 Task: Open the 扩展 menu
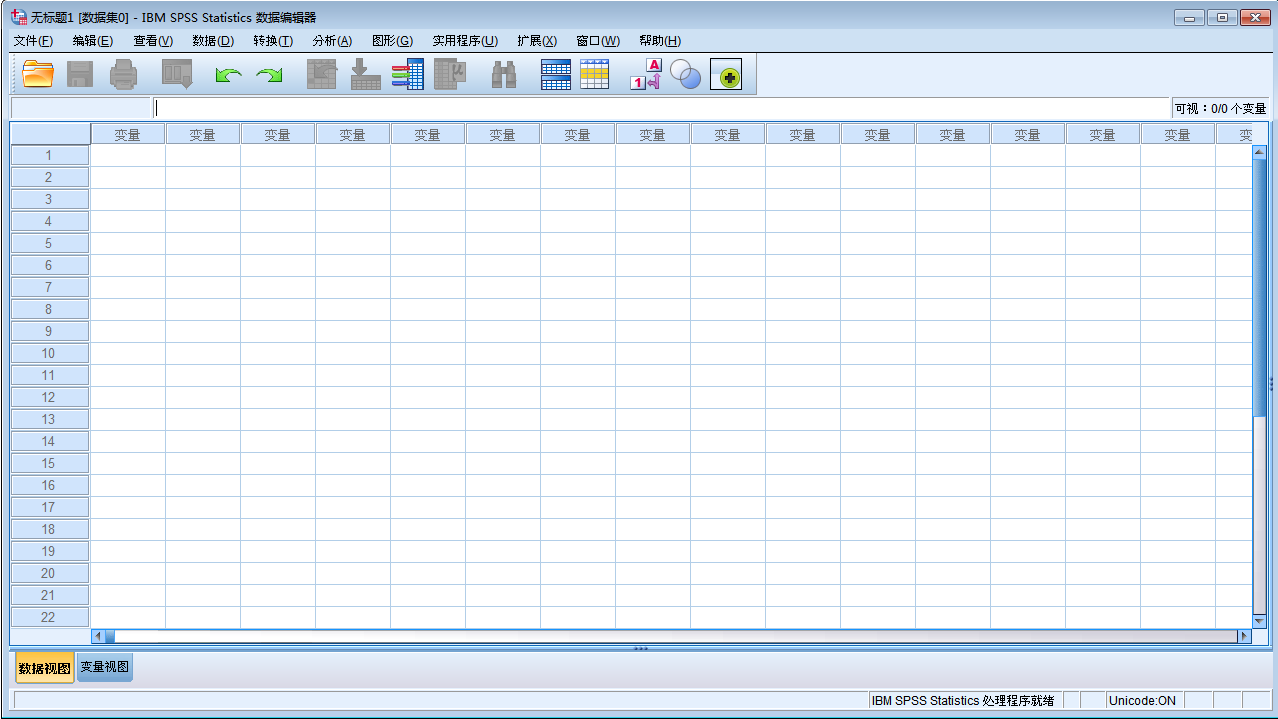[536, 41]
